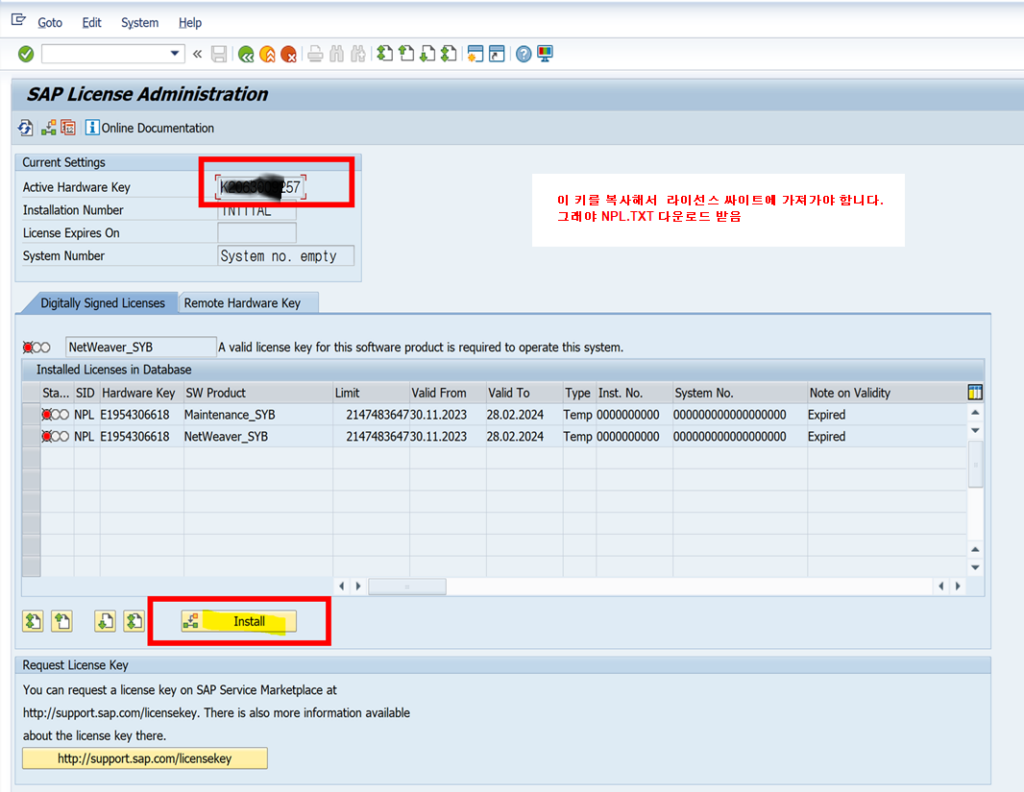1024x792 pixels.
Task: Click the bottom scroll down arrow of licenses table
Action: [975, 567]
